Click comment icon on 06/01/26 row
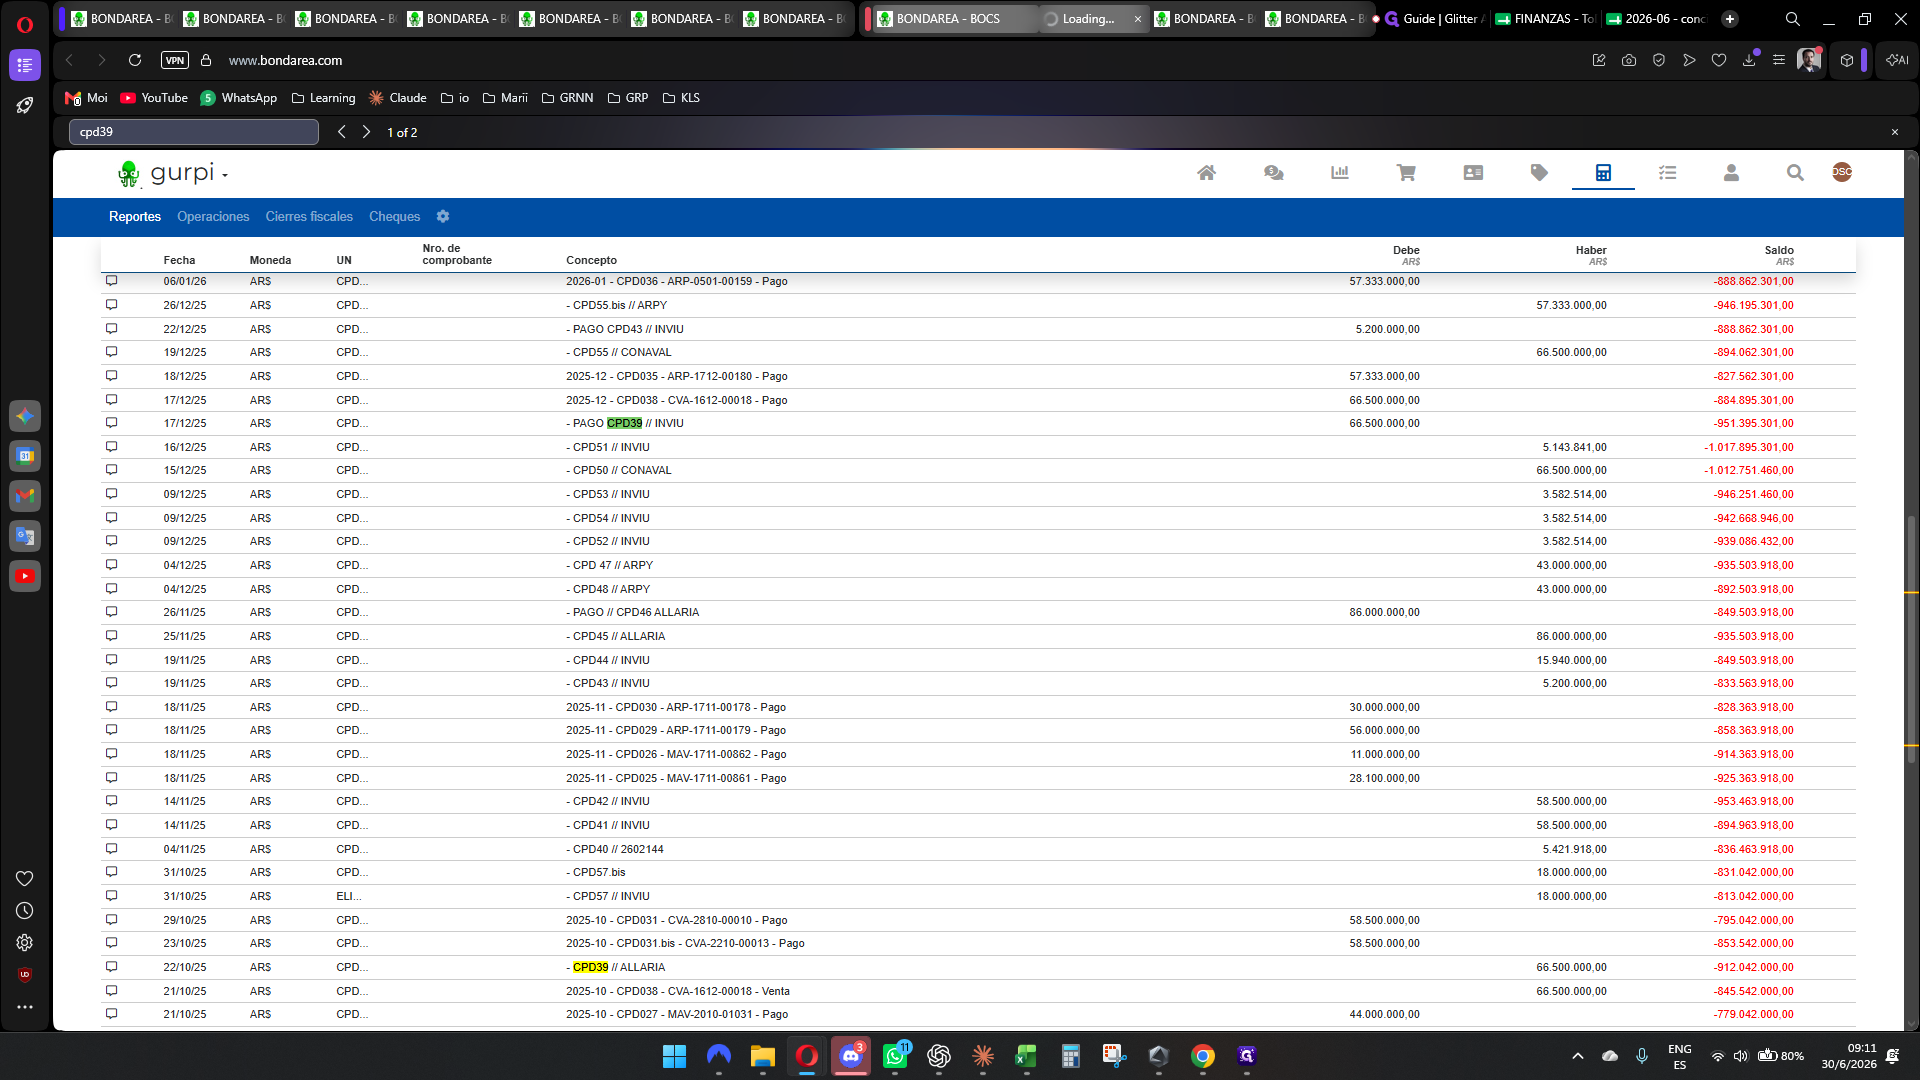Image resolution: width=1920 pixels, height=1080 pixels. (x=112, y=281)
